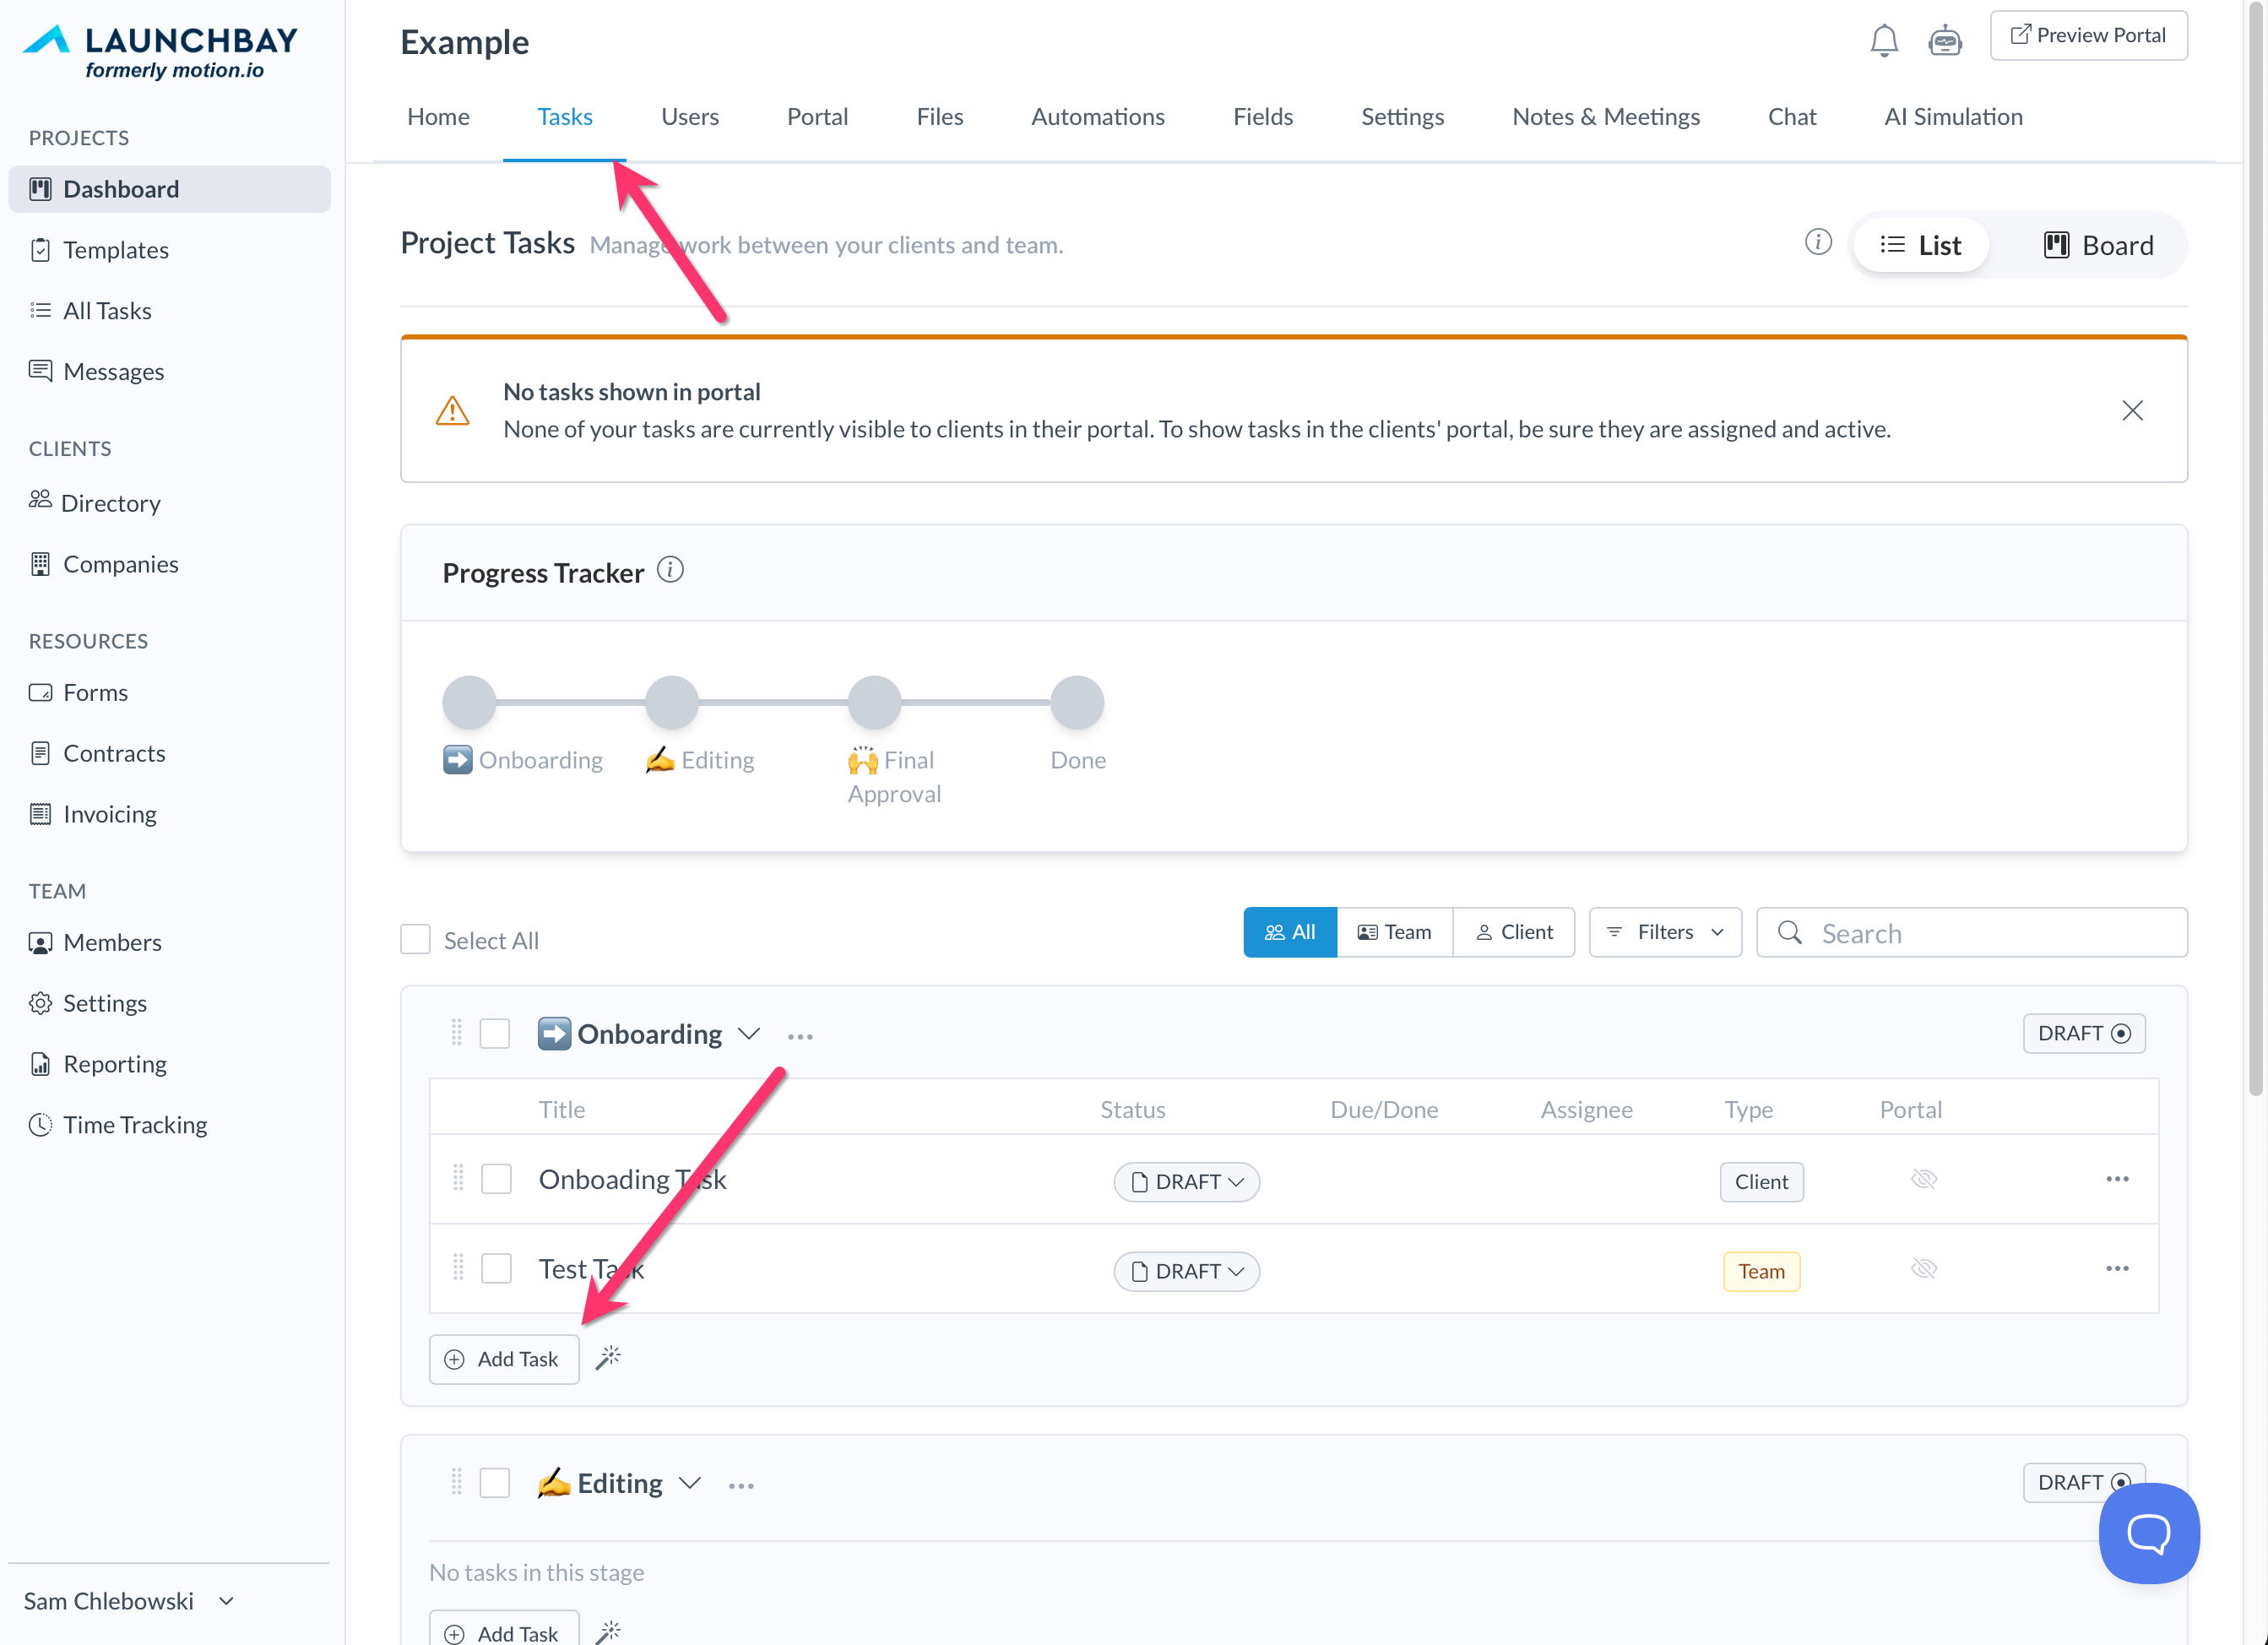The width and height of the screenshot is (2268, 1645).
Task: Click the Editing step circle in tracker
Action: [x=671, y=702]
